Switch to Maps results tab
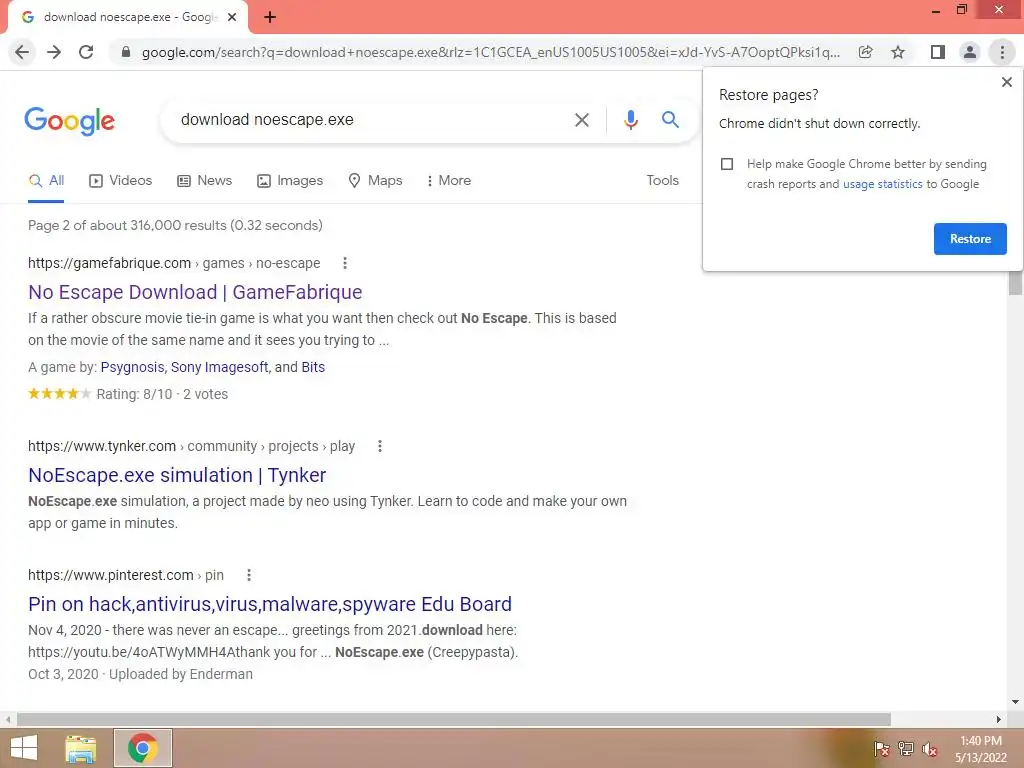Image resolution: width=1024 pixels, height=768 pixels. click(x=375, y=181)
